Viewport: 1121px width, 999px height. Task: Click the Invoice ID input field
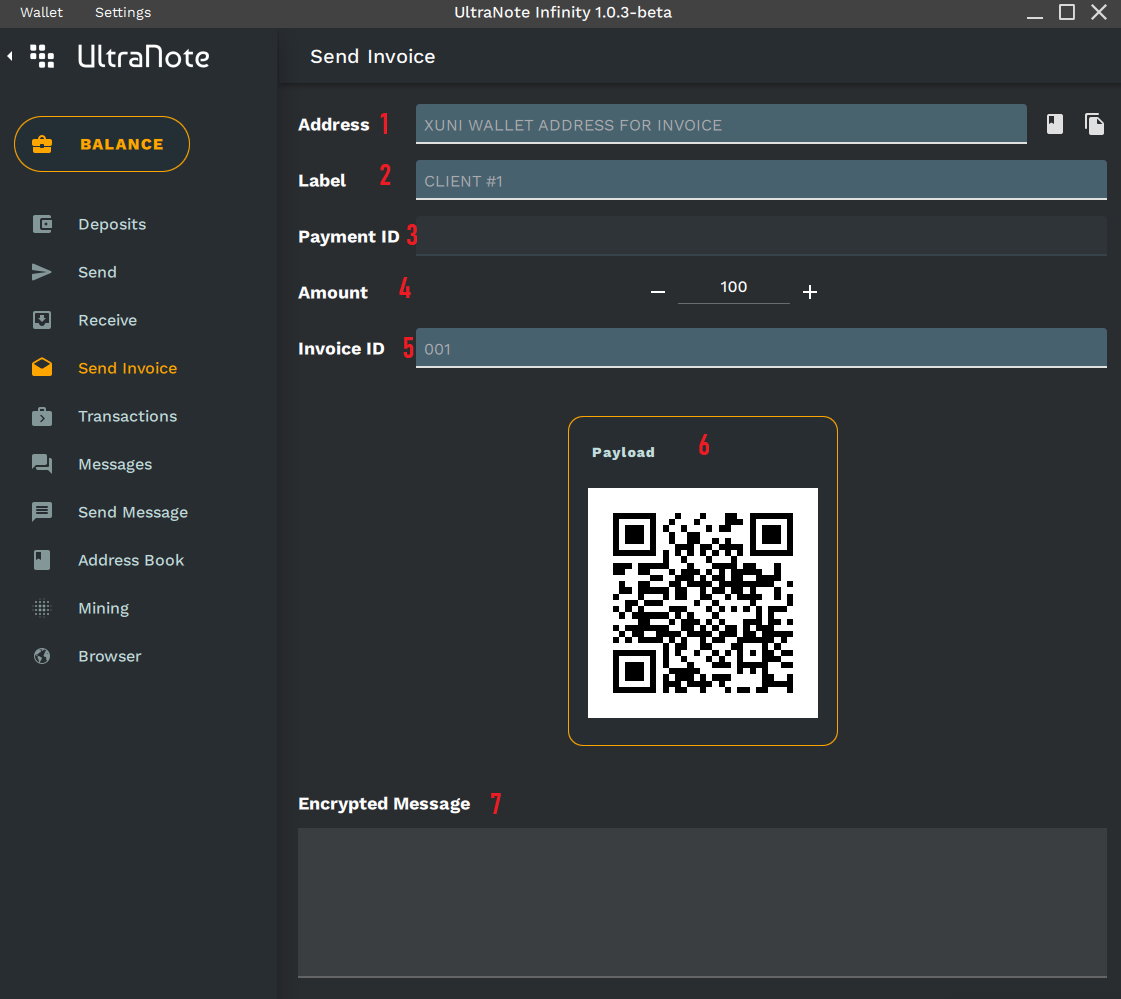(761, 348)
